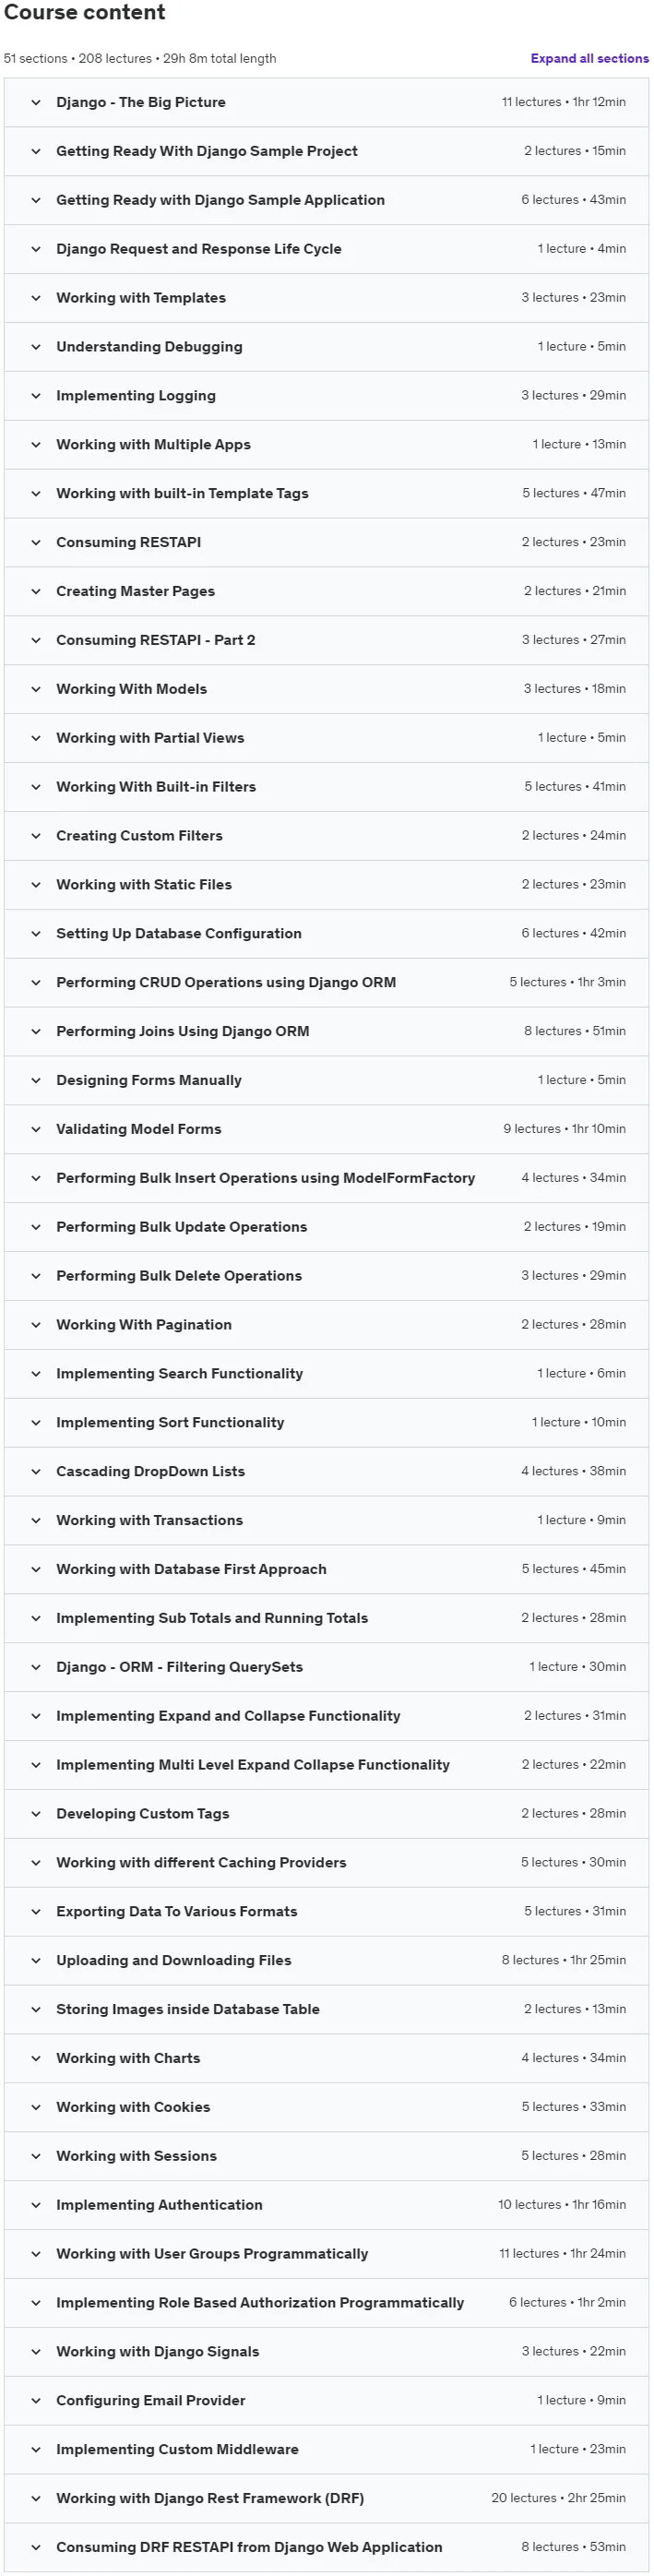
Task: Click chevron icon beside Implementing Logging
Action: point(36,396)
